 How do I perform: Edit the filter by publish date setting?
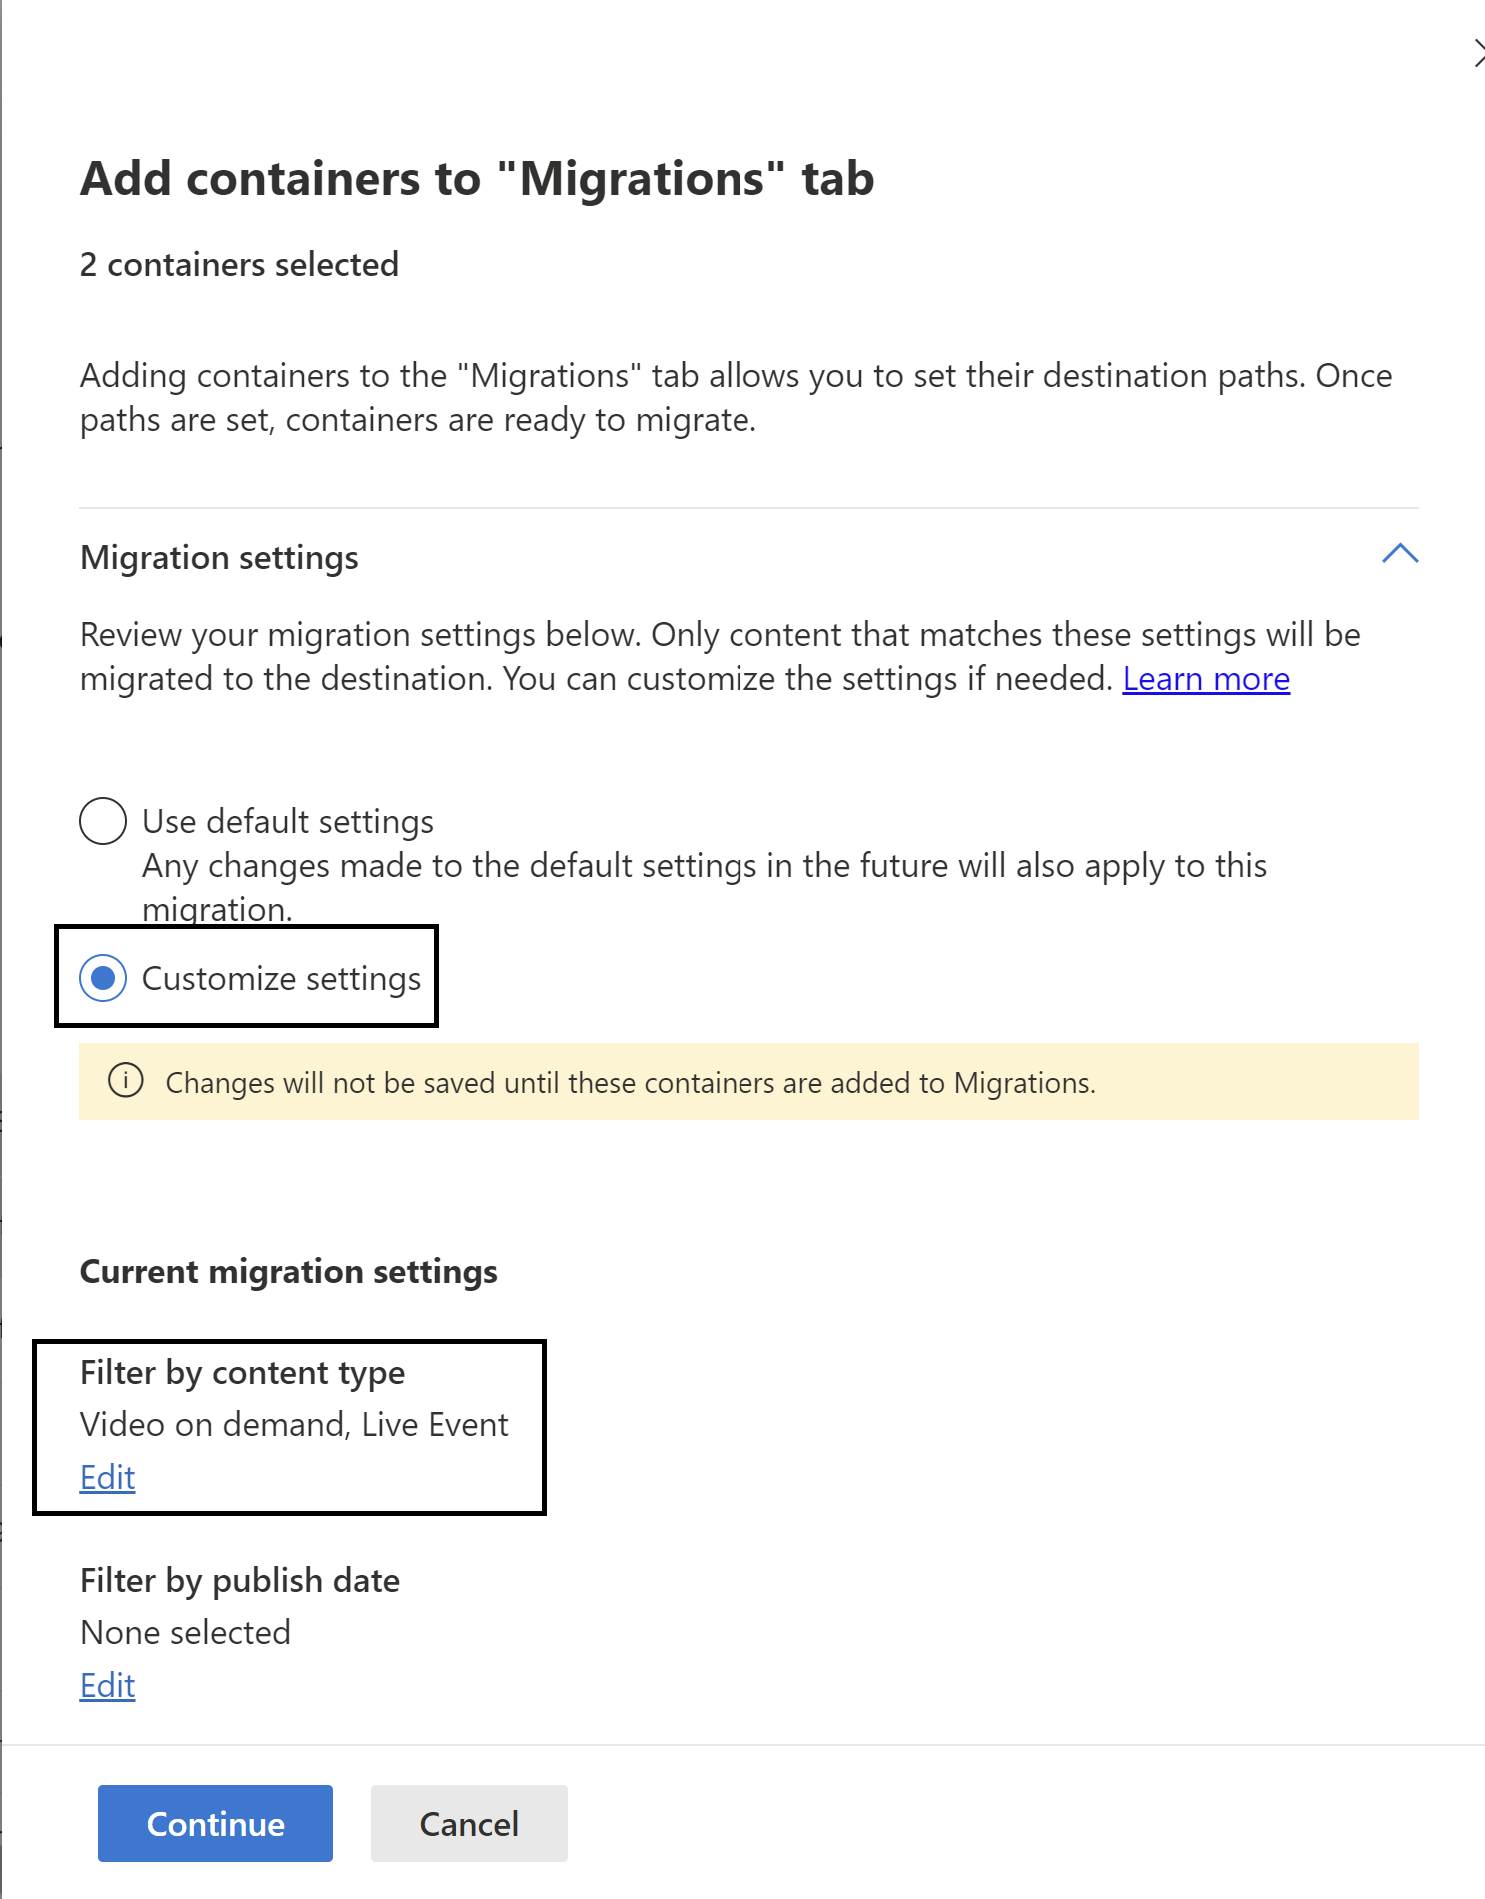[106, 1685]
